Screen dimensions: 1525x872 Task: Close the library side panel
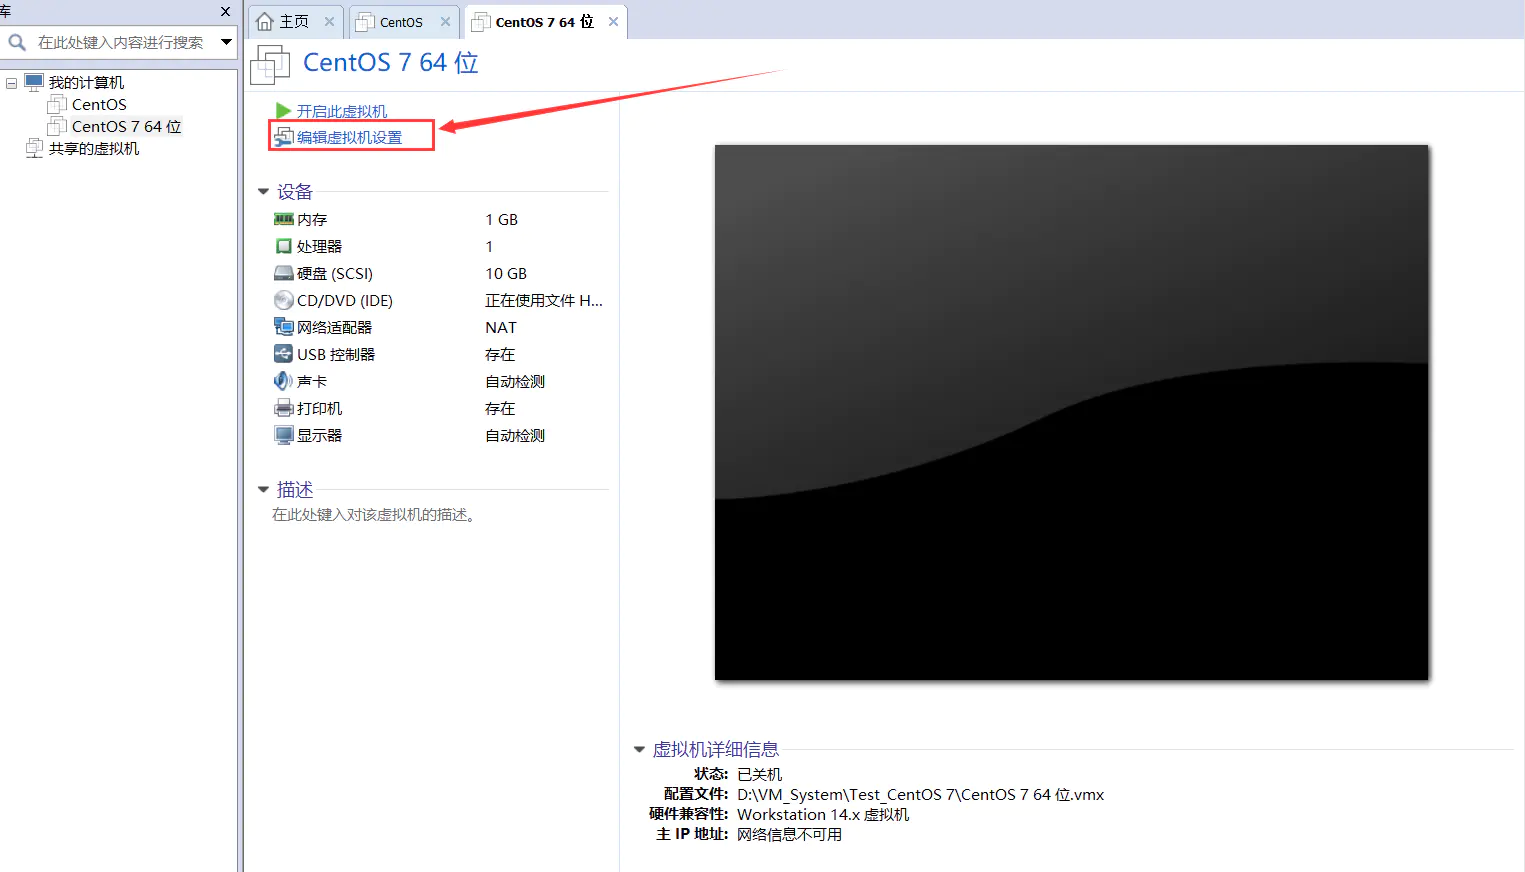(226, 11)
